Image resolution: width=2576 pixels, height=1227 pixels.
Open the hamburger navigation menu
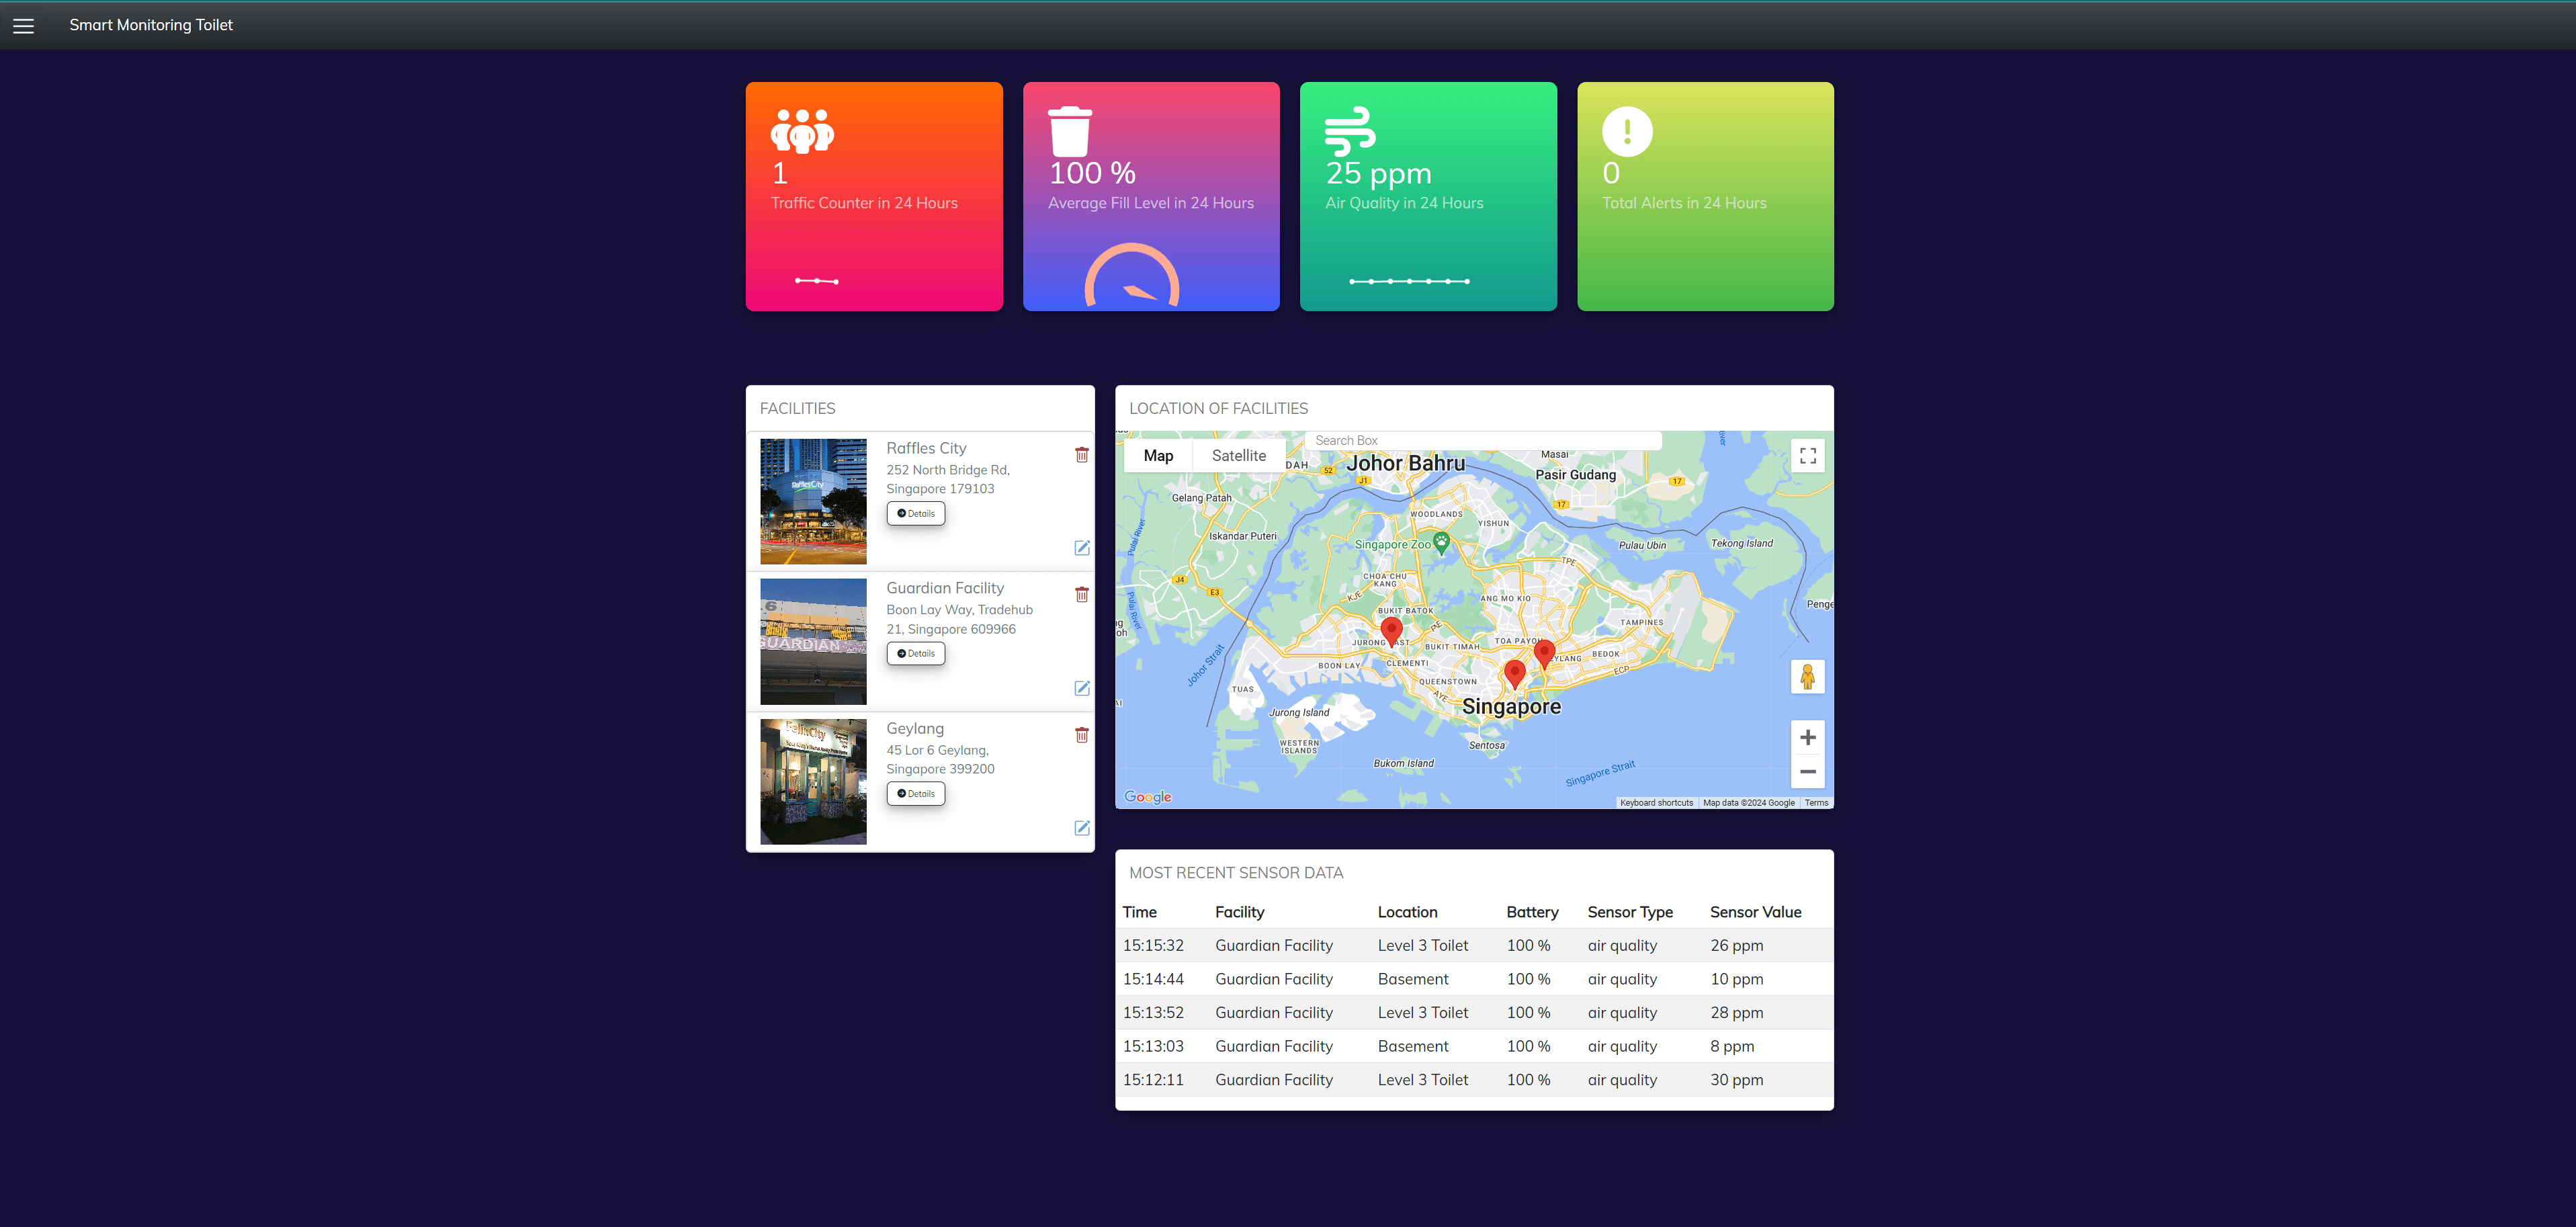(x=23, y=26)
